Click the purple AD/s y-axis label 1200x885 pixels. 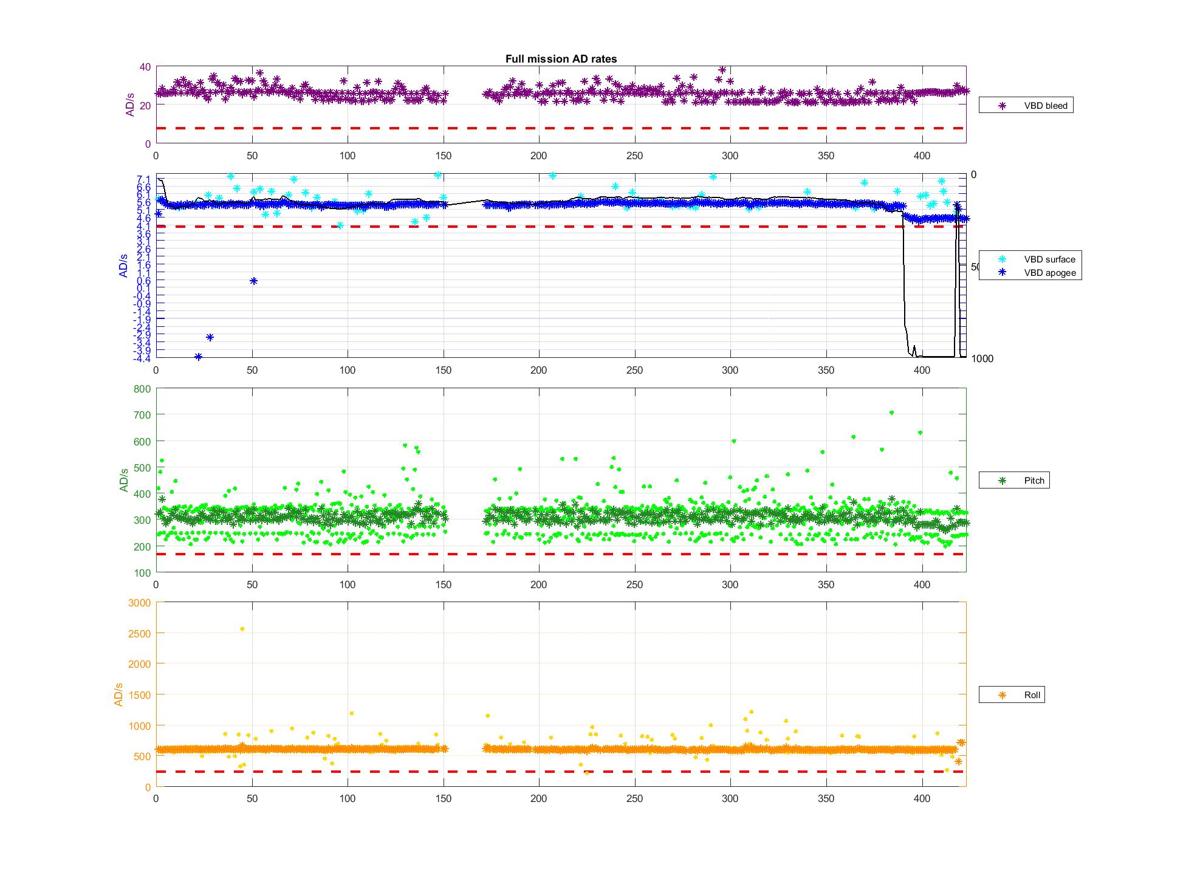click(x=130, y=105)
